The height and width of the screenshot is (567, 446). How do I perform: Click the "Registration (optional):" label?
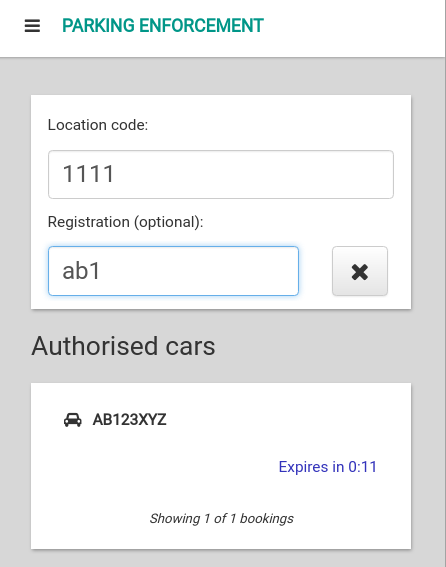pyautogui.click(x=126, y=222)
